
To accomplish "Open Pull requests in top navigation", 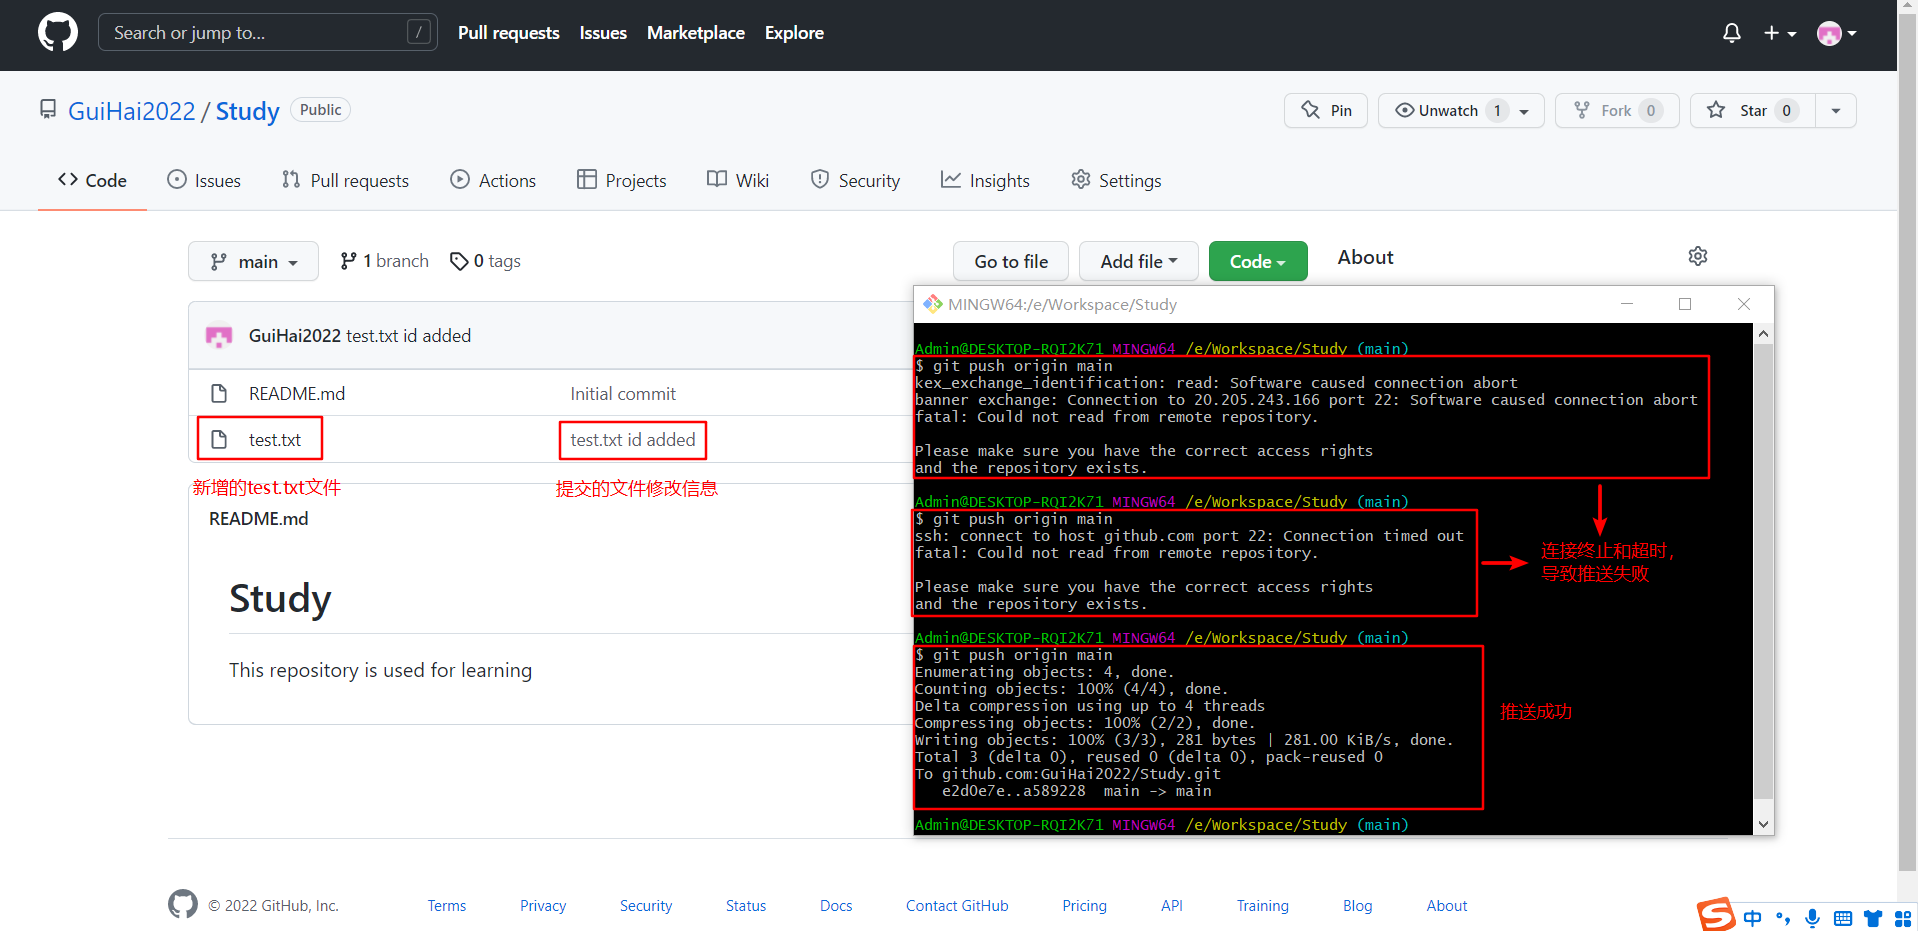I will pyautogui.click(x=508, y=33).
